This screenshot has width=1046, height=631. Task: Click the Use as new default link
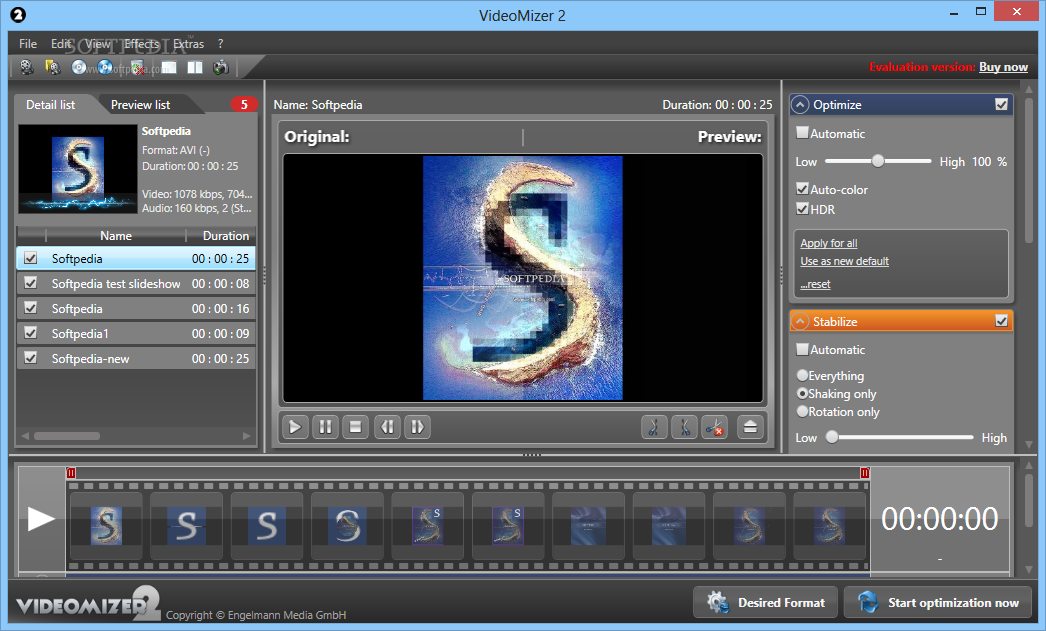pos(845,261)
